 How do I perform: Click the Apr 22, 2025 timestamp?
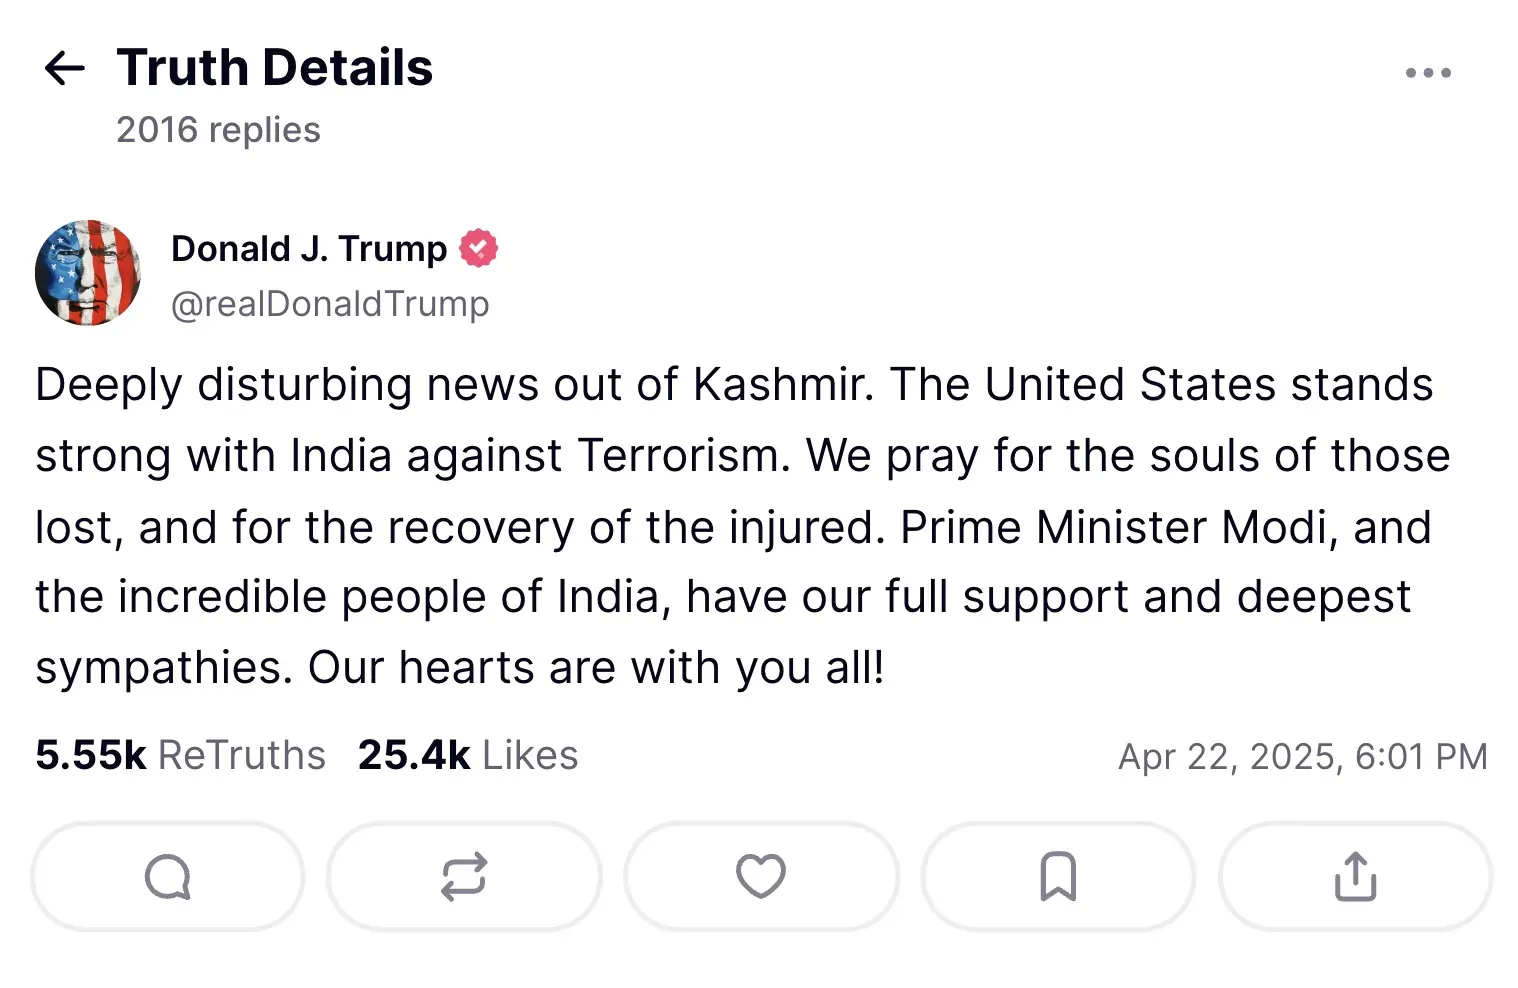click(x=1302, y=757)
